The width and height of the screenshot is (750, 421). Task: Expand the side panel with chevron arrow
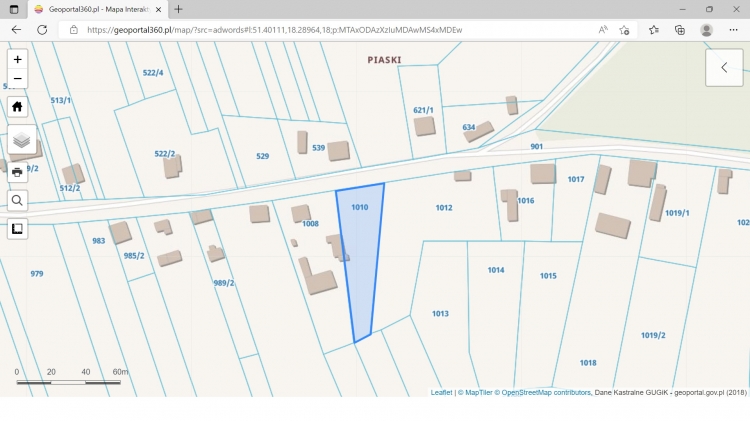click(x=723, y=68)
